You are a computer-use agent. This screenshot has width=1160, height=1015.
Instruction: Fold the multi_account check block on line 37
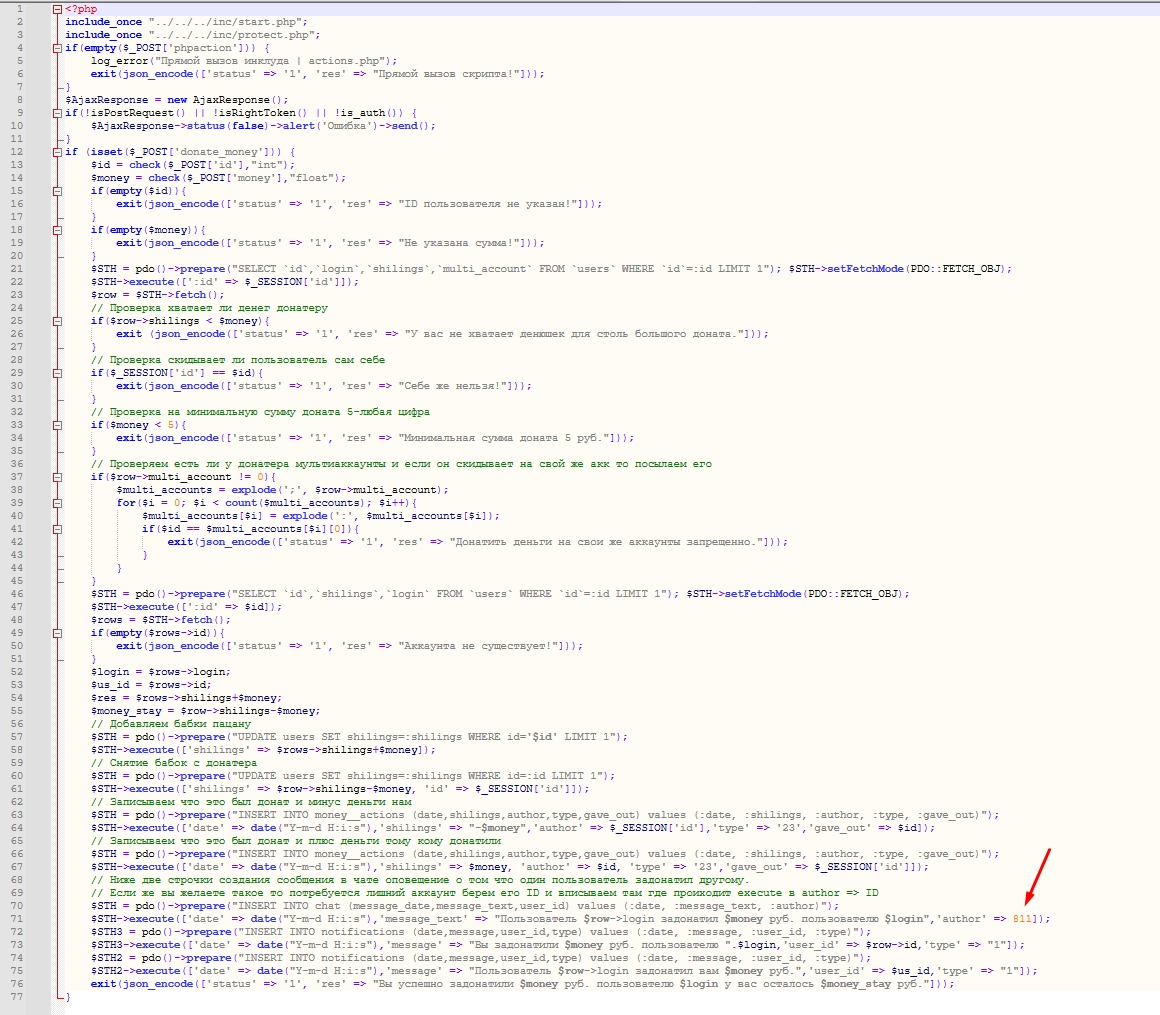click(57, 477)
